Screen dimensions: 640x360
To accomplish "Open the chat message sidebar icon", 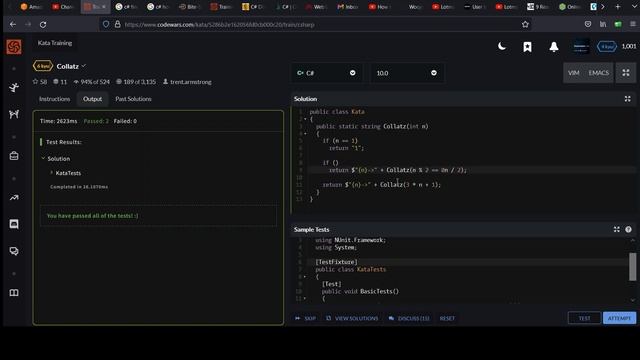I will click(14, 224).
